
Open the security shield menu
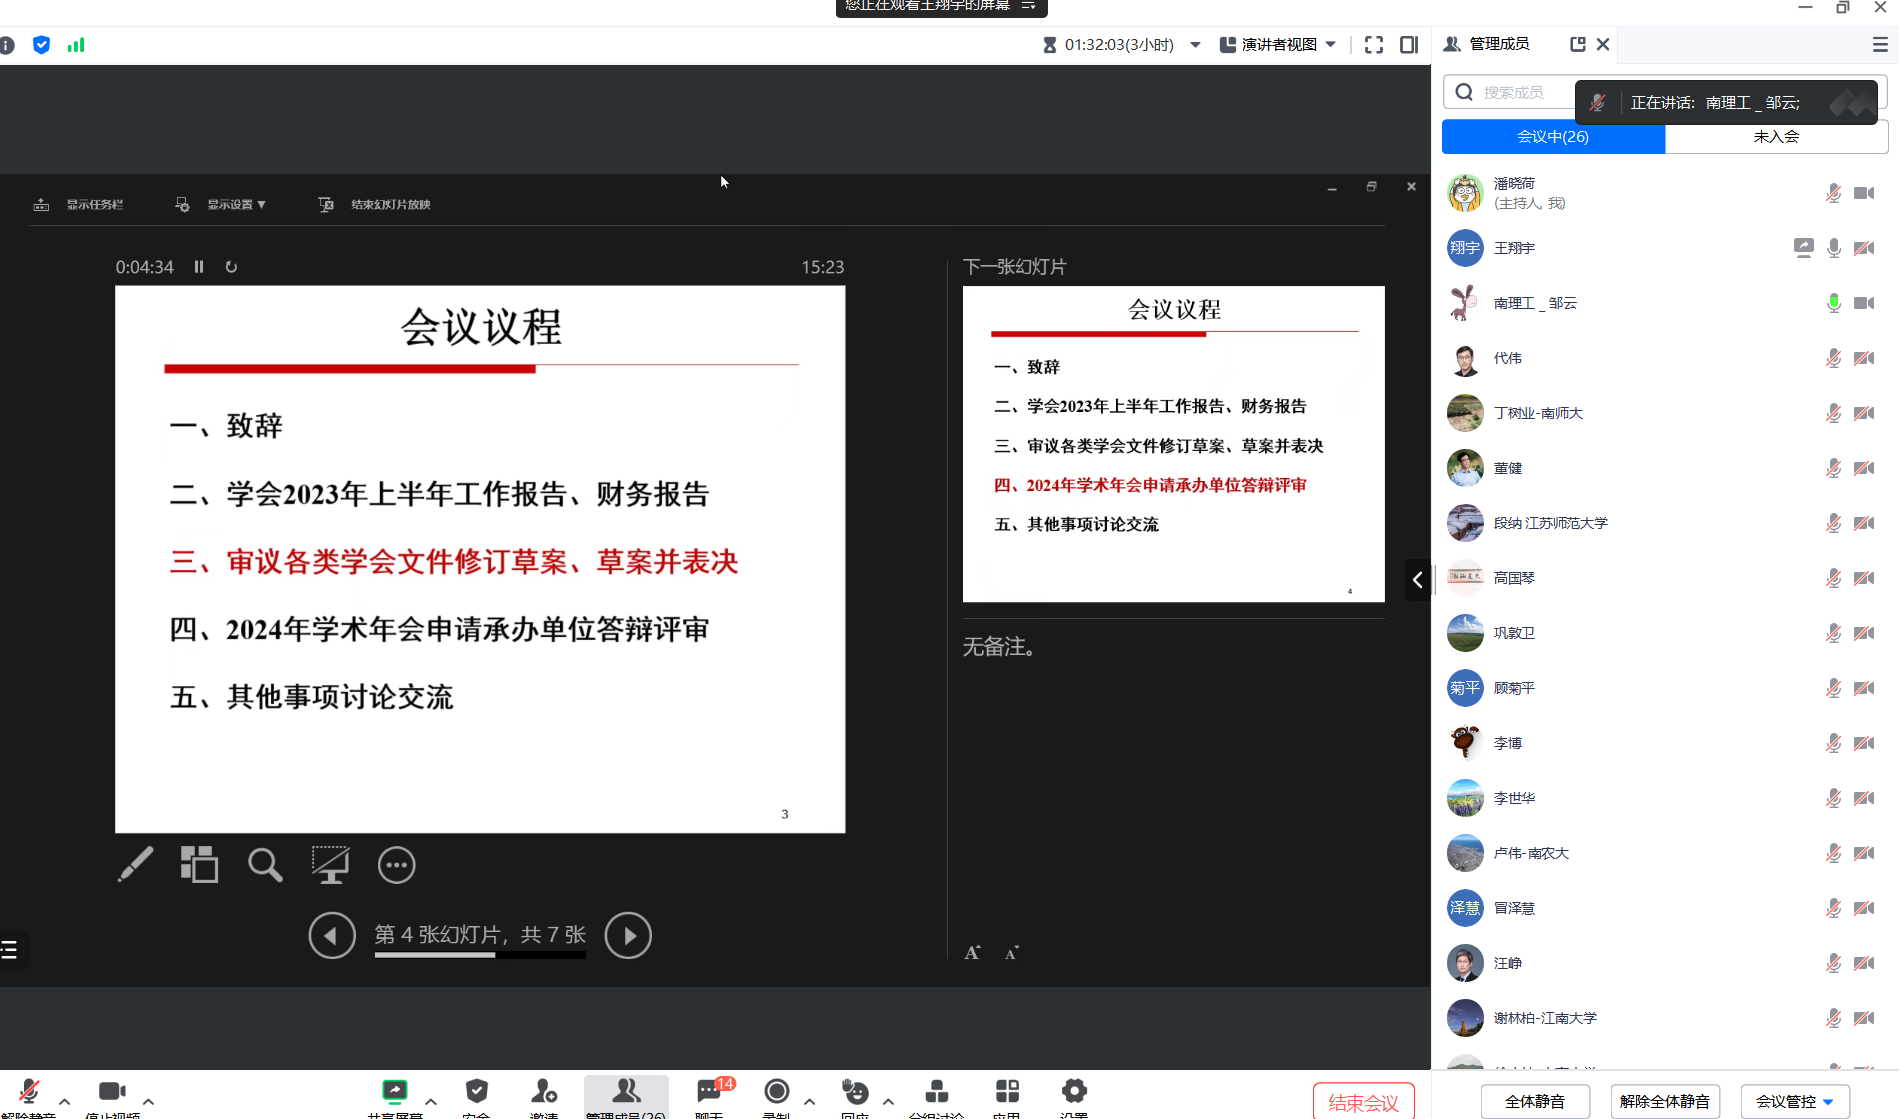tap(477, 1091)
